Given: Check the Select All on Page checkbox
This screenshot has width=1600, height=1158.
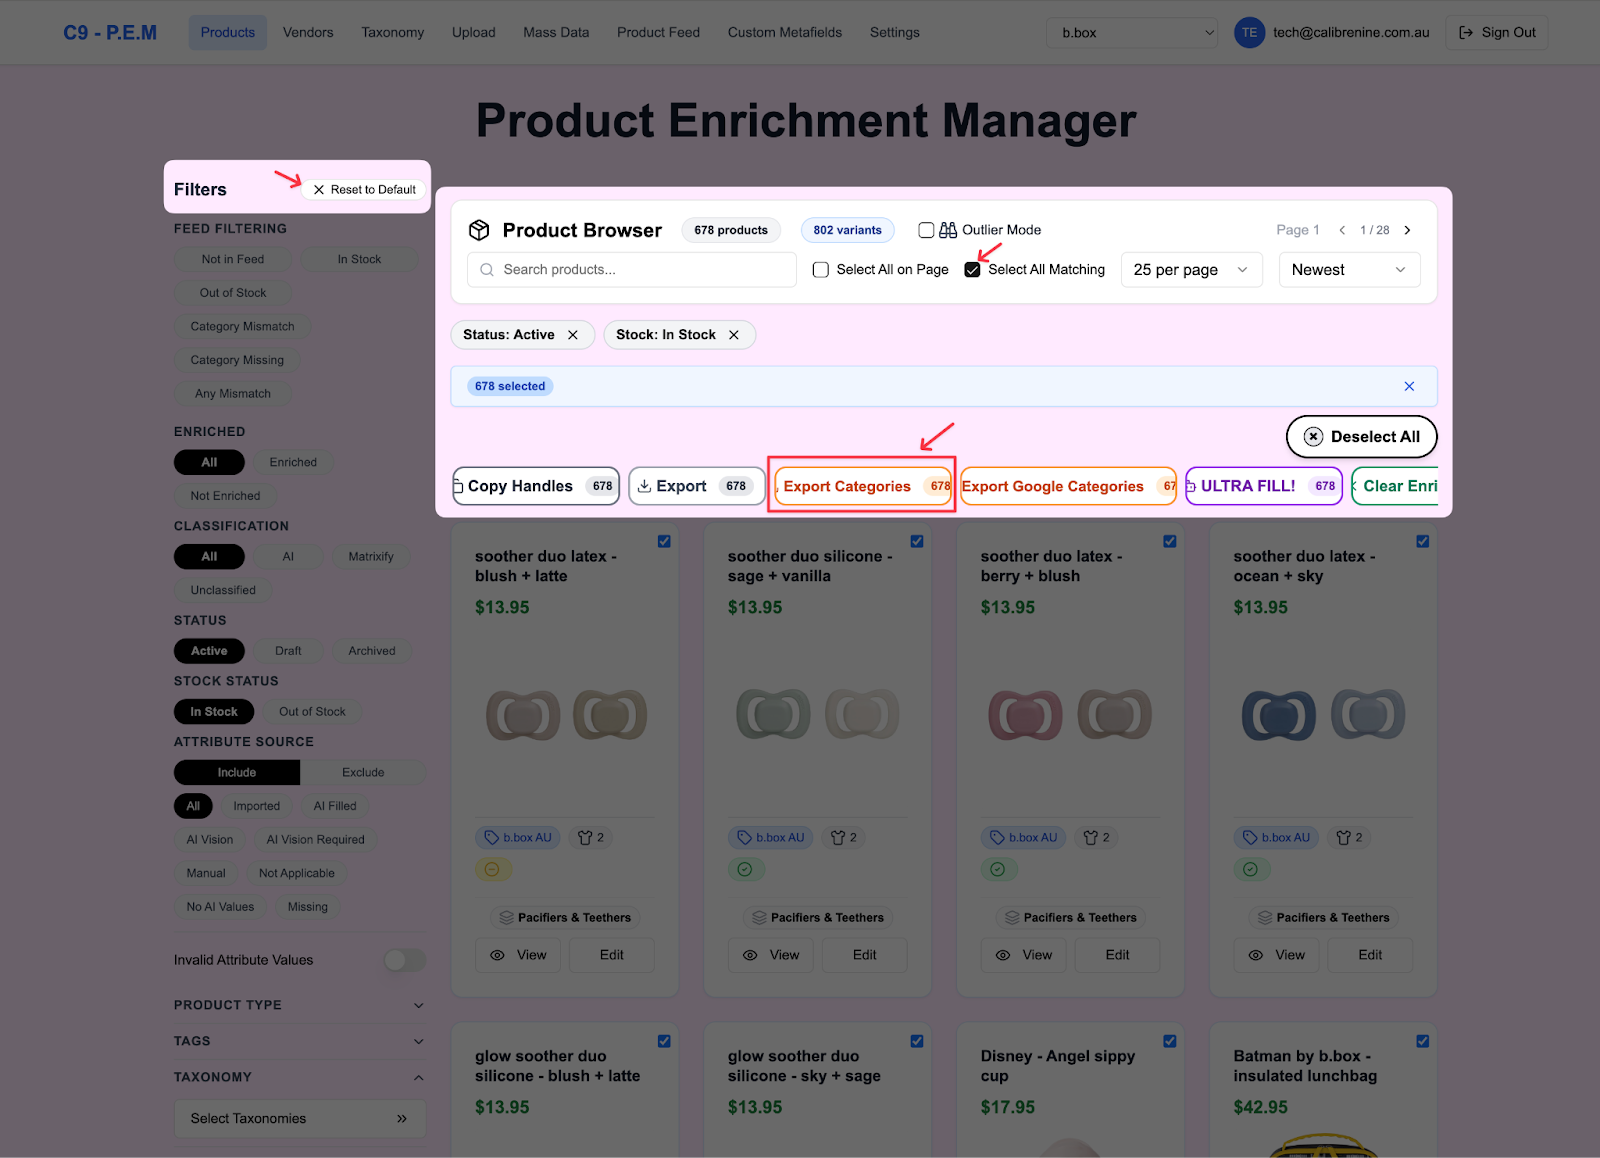Looking at the screenshot, I should 821,270.
